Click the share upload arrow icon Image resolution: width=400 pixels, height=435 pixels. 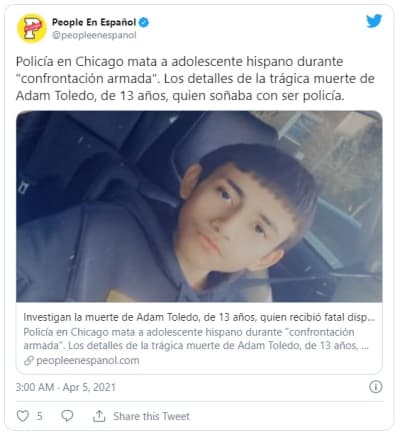tap(99, 416)
